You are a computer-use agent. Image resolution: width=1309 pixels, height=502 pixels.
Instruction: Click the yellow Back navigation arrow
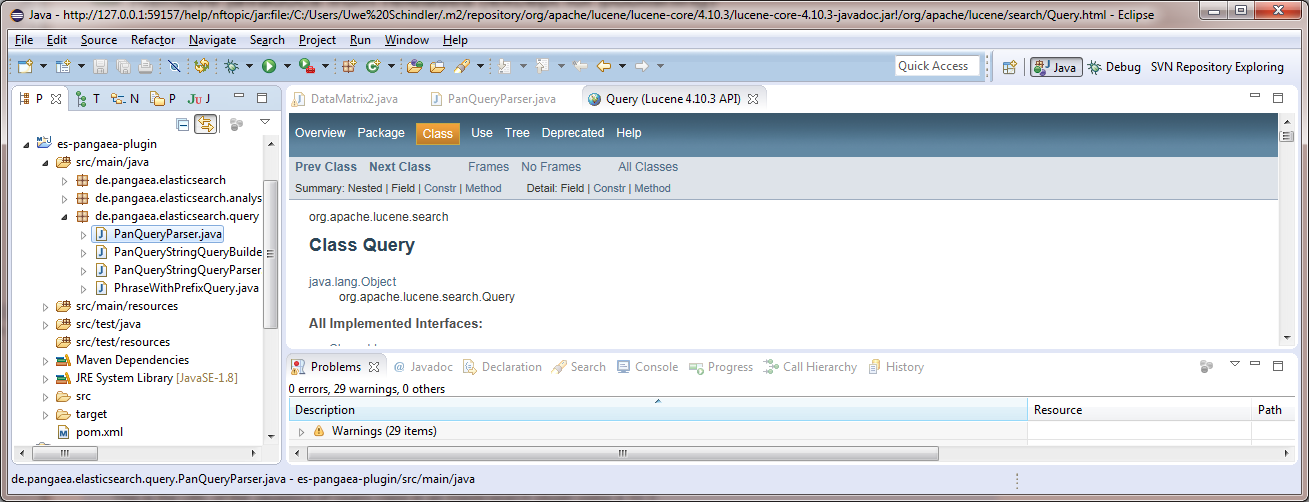604,66
